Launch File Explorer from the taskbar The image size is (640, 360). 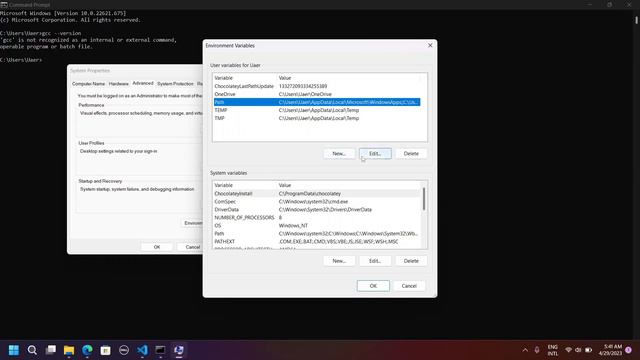[x=69, y=350]
